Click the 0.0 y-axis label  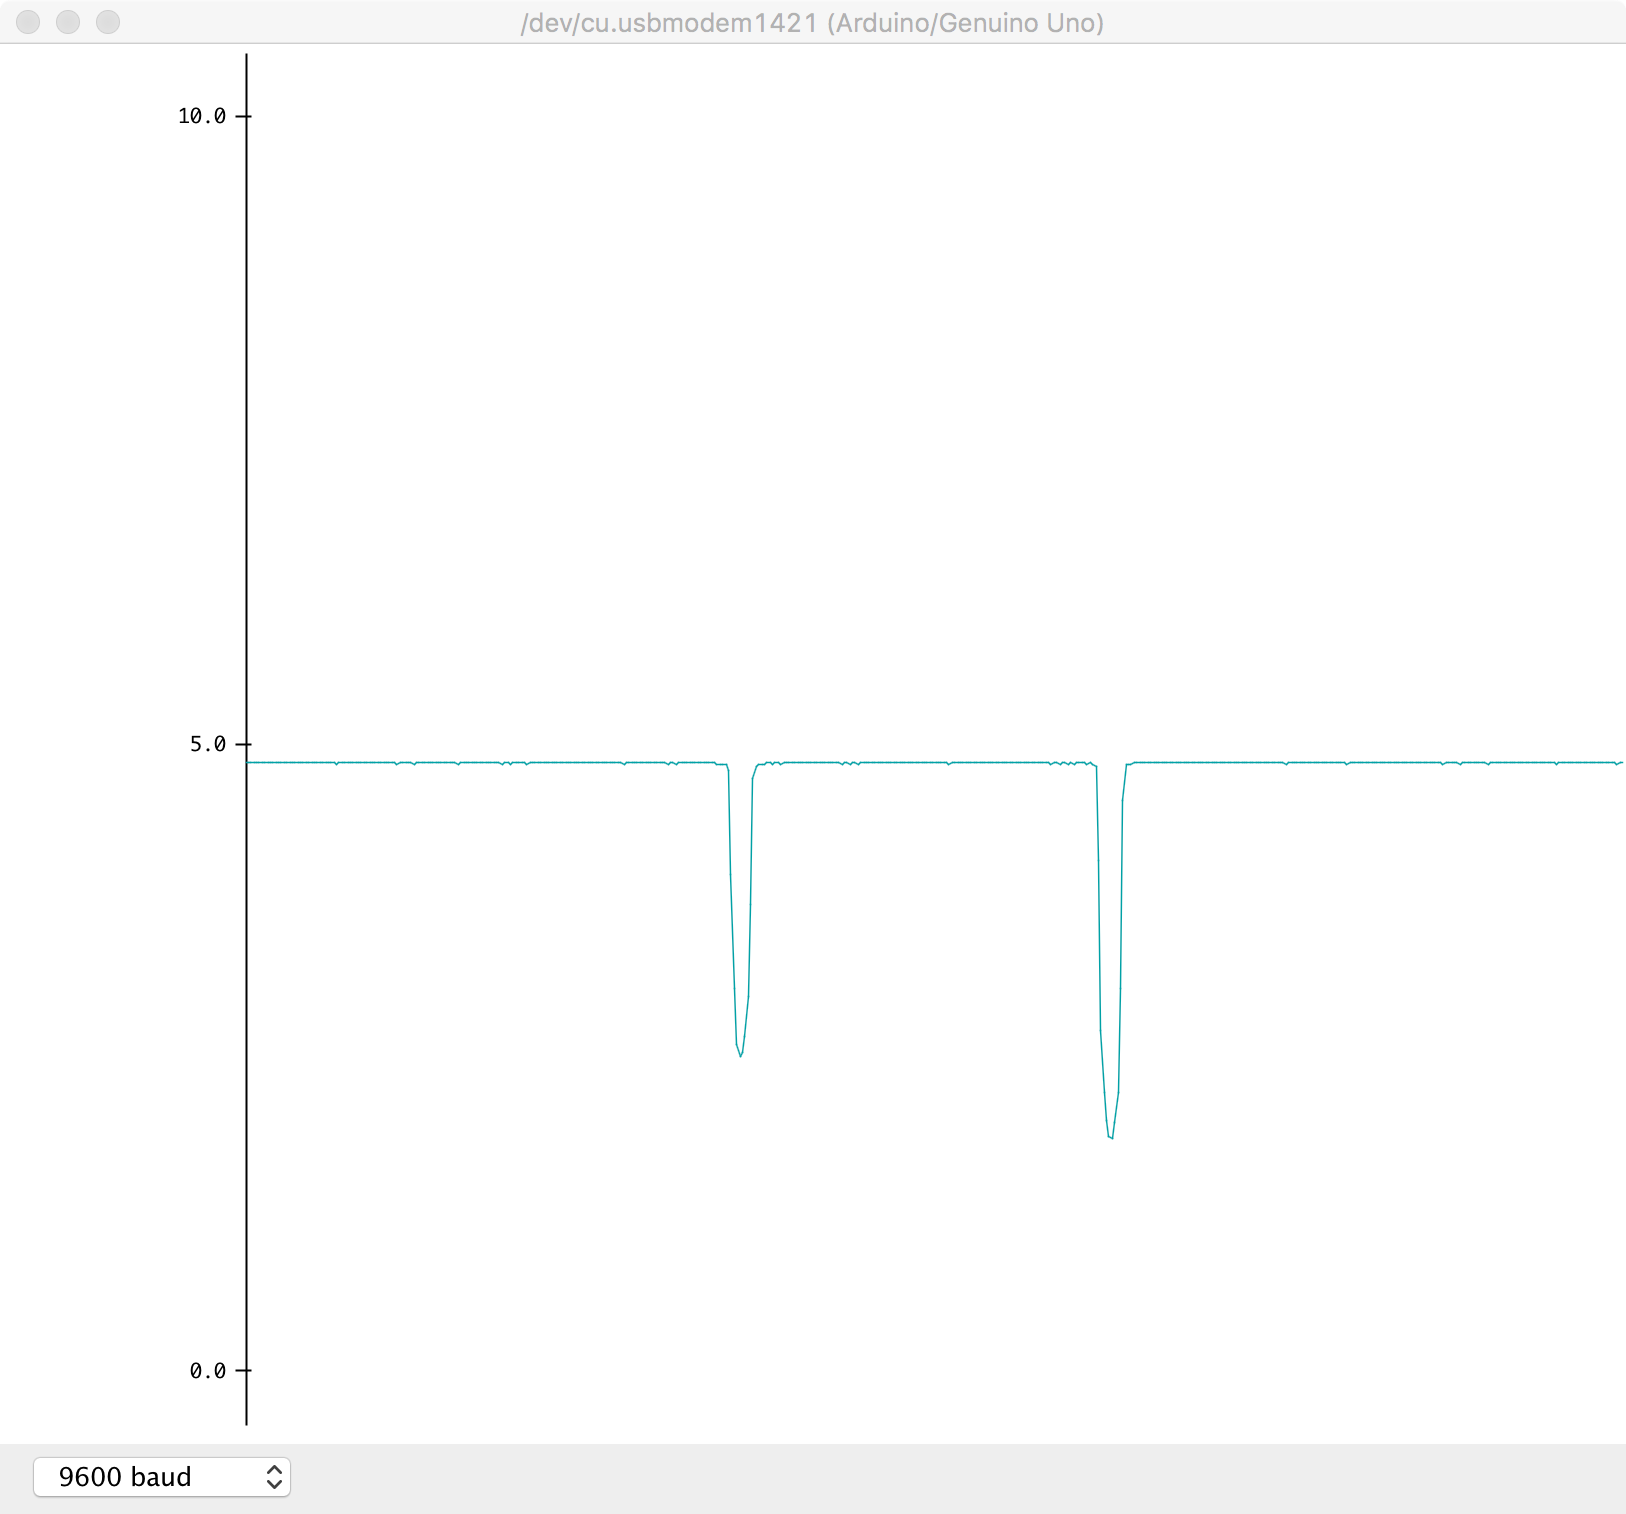coord(207,1371)
